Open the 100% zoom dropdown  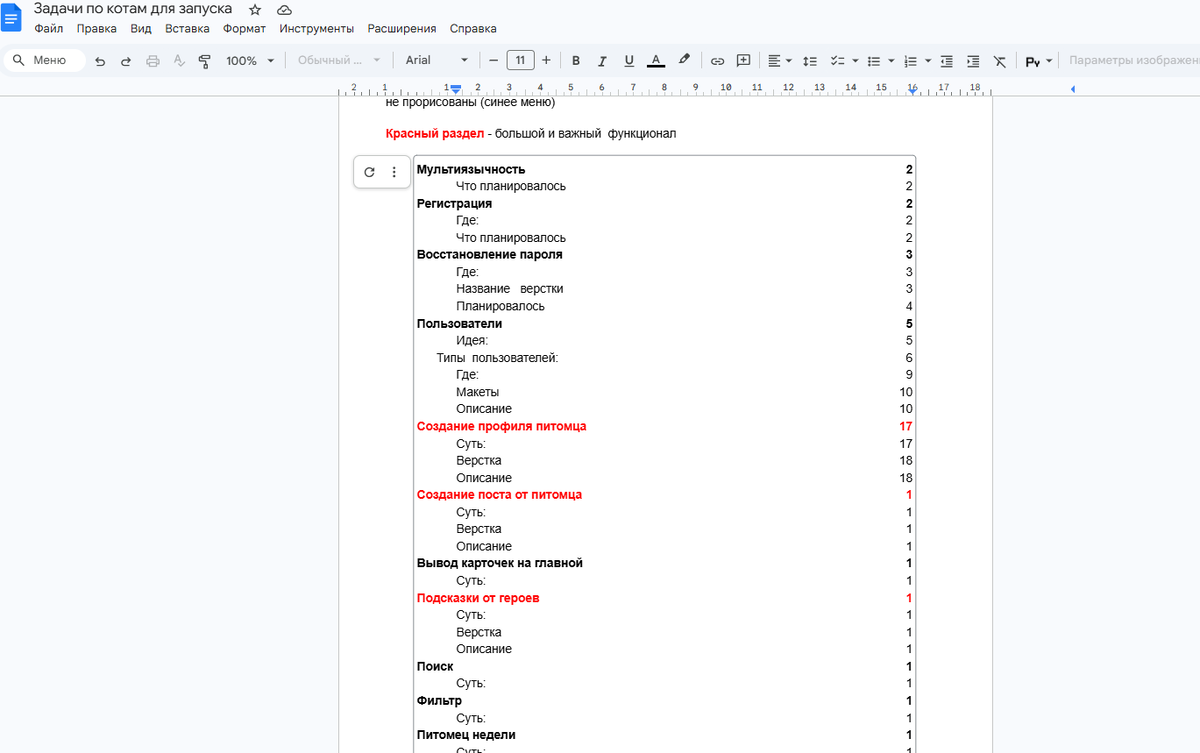coord(250,61)
